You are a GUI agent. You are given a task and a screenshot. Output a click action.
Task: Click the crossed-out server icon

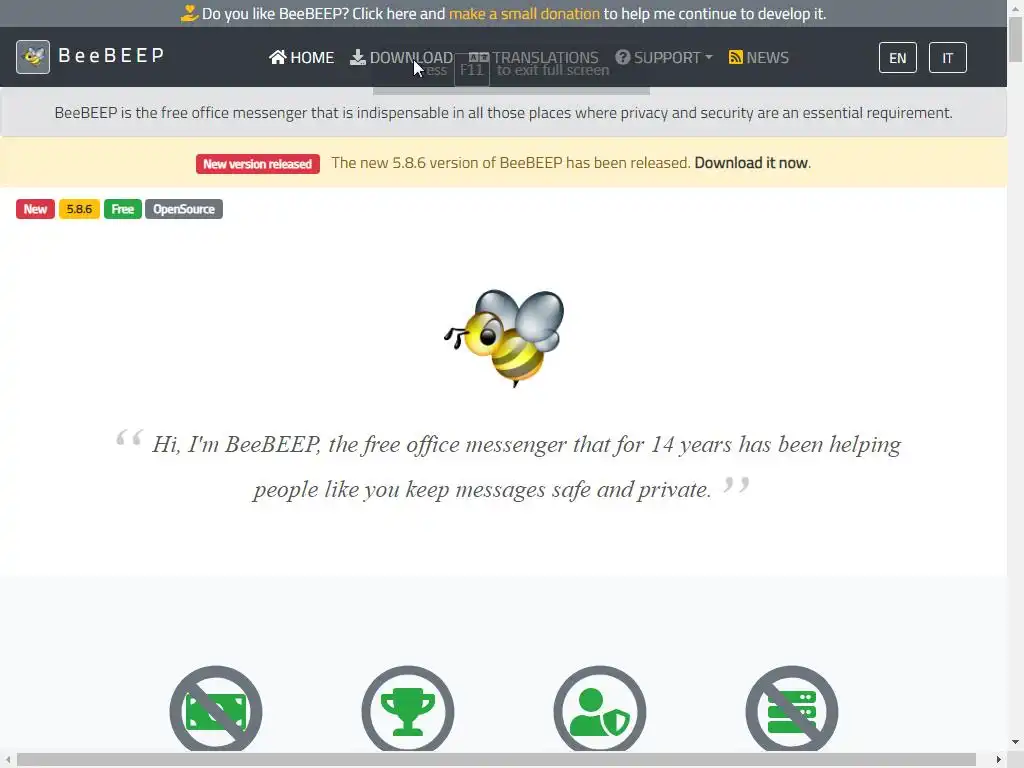tap(792, 711)
